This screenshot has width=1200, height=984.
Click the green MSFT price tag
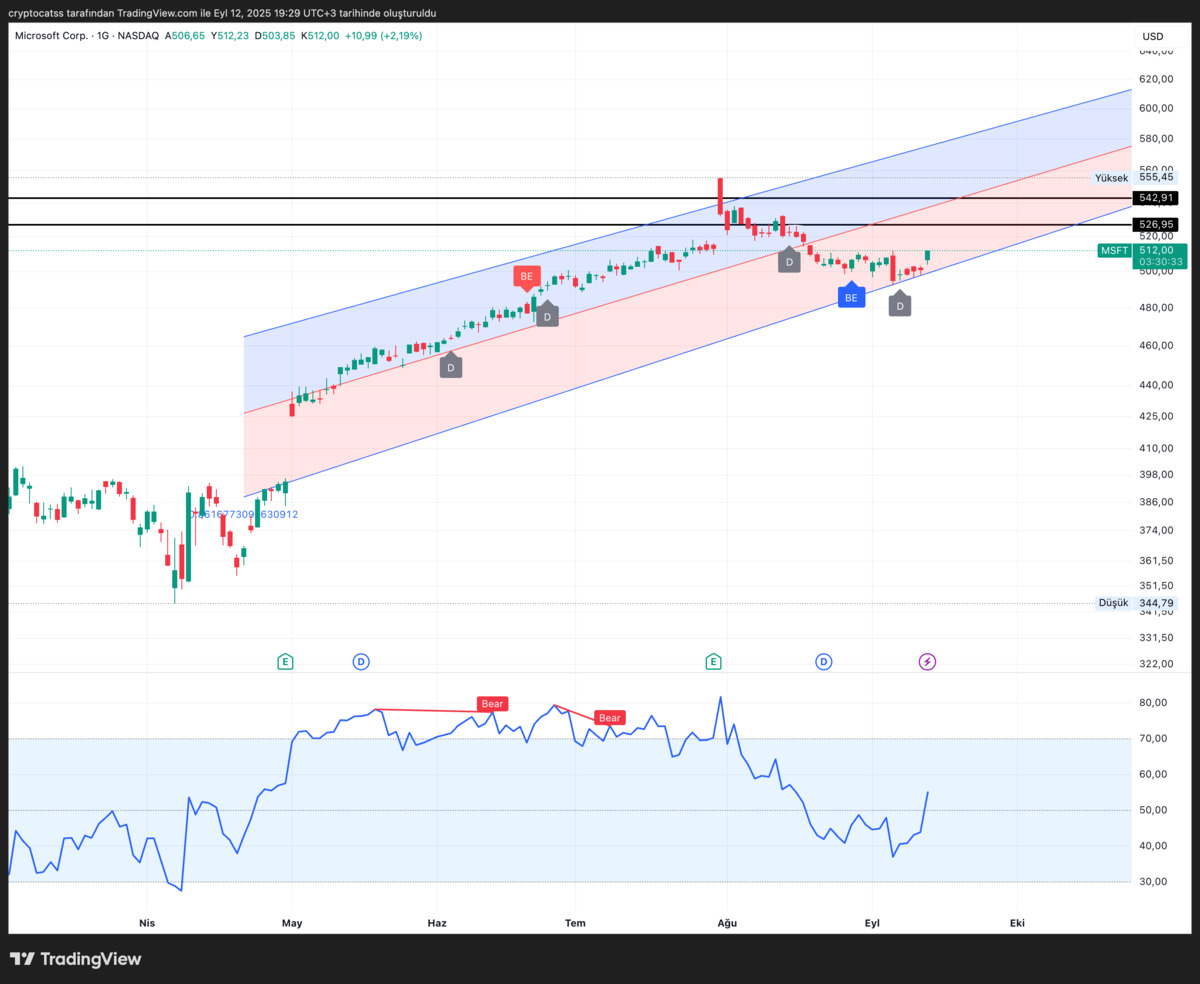click(1114, 251)
